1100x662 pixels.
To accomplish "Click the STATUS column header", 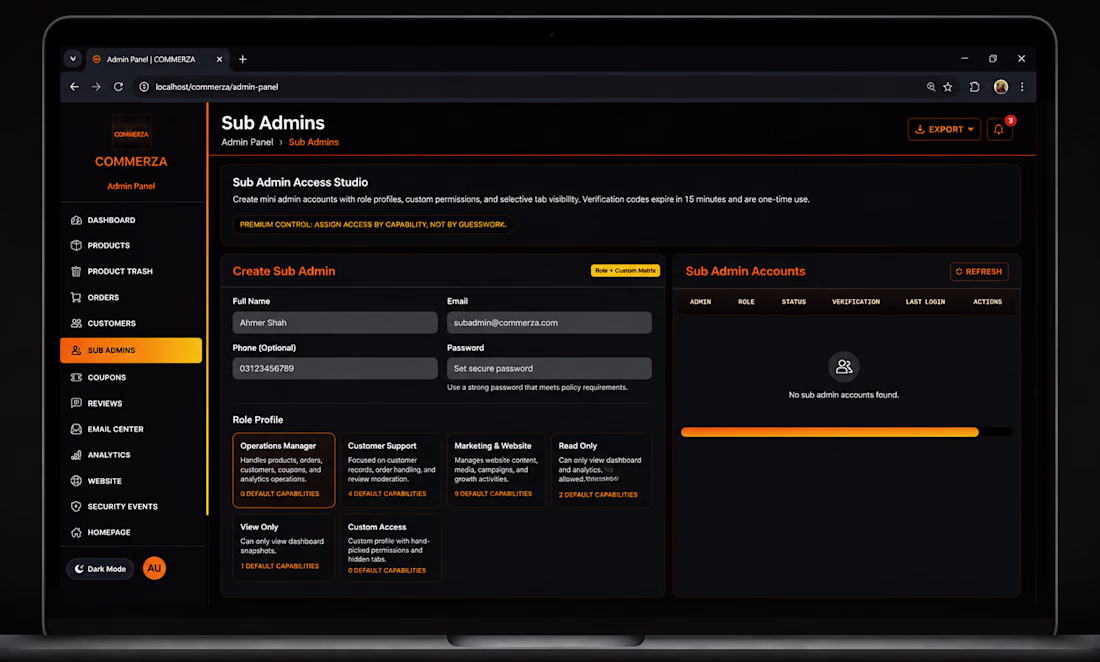I will pos(793,302).
